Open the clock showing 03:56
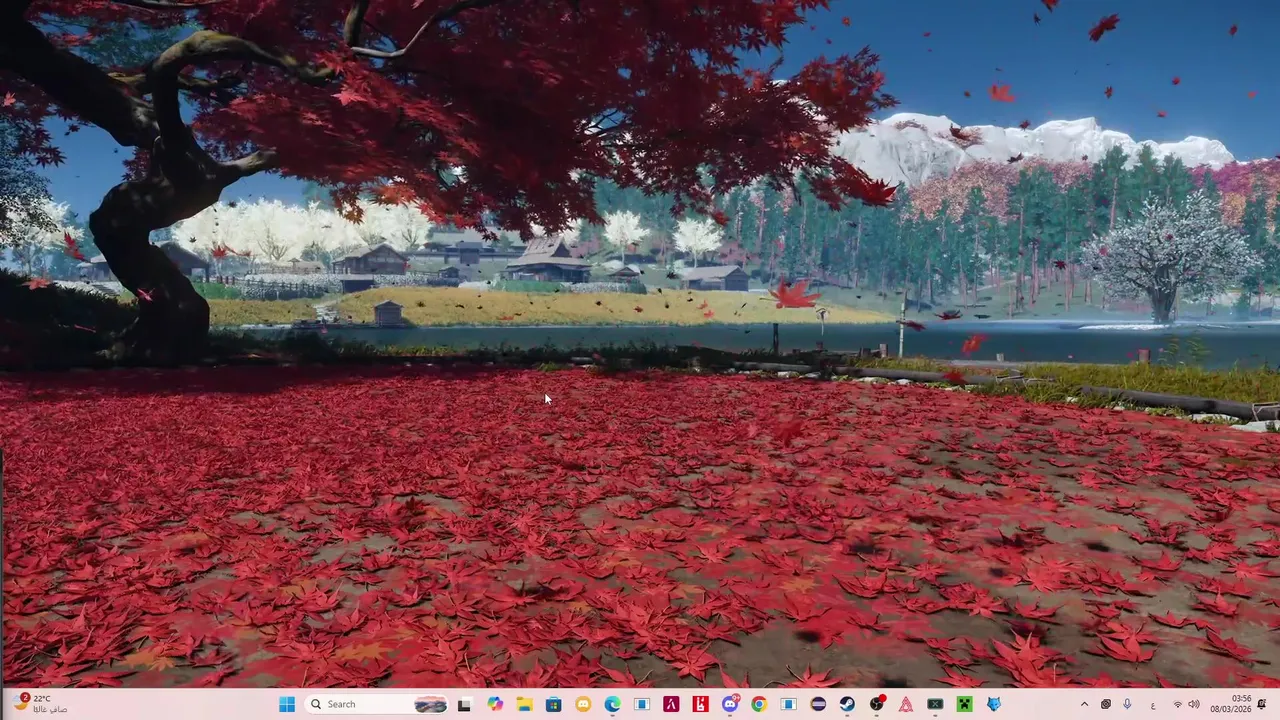1280x720 pixels. (1231, 704)
